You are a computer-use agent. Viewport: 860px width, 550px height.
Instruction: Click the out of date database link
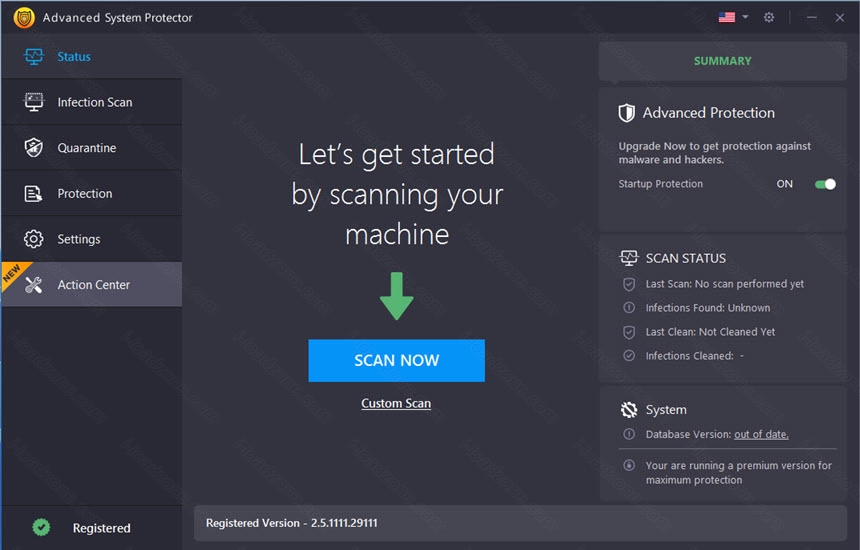point(761,434)
